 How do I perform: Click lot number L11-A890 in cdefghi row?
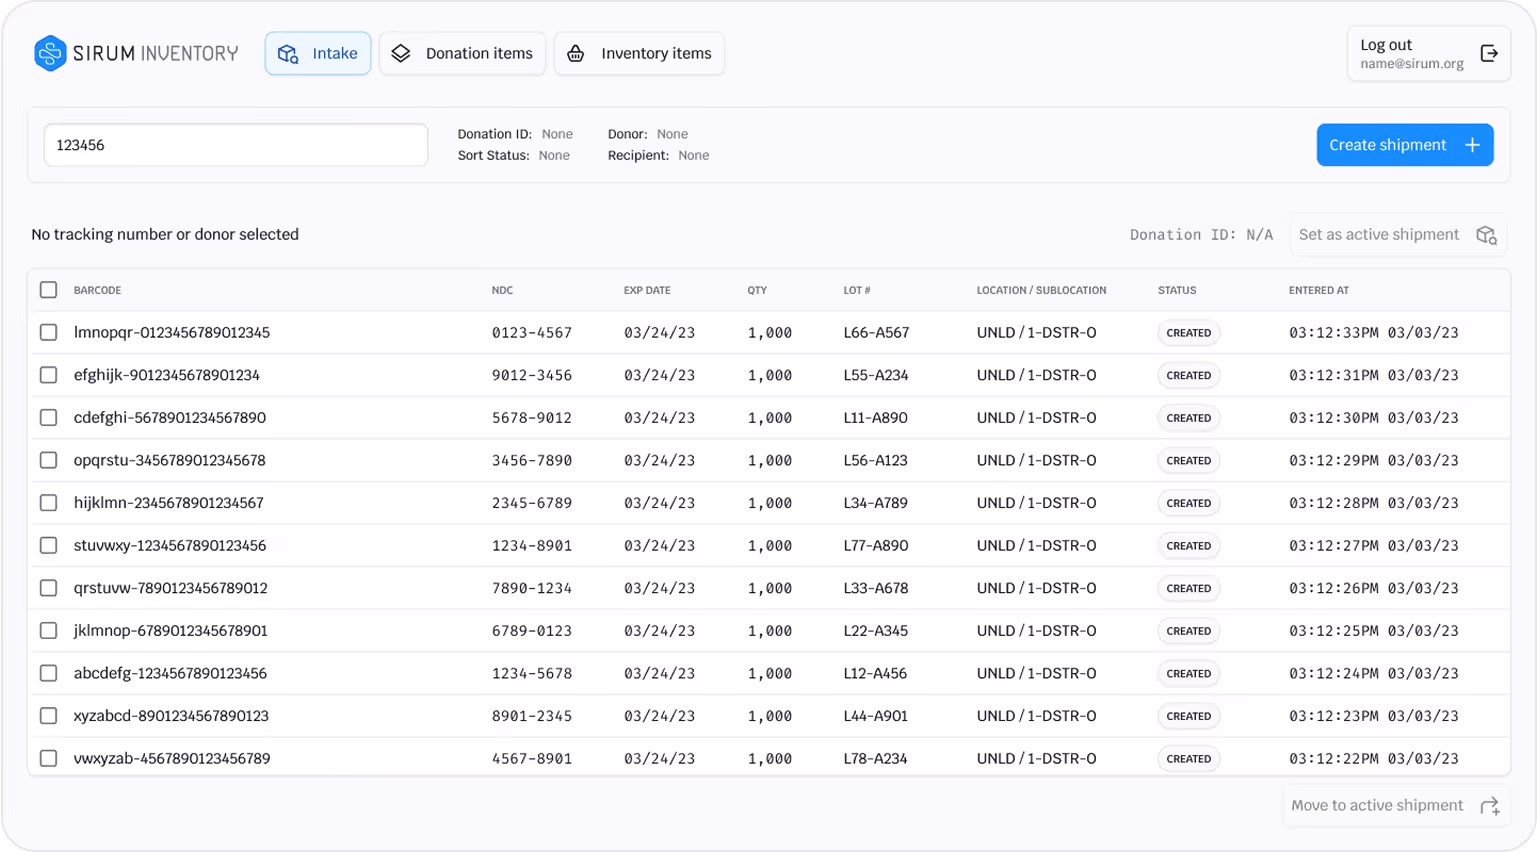point(876,418)
